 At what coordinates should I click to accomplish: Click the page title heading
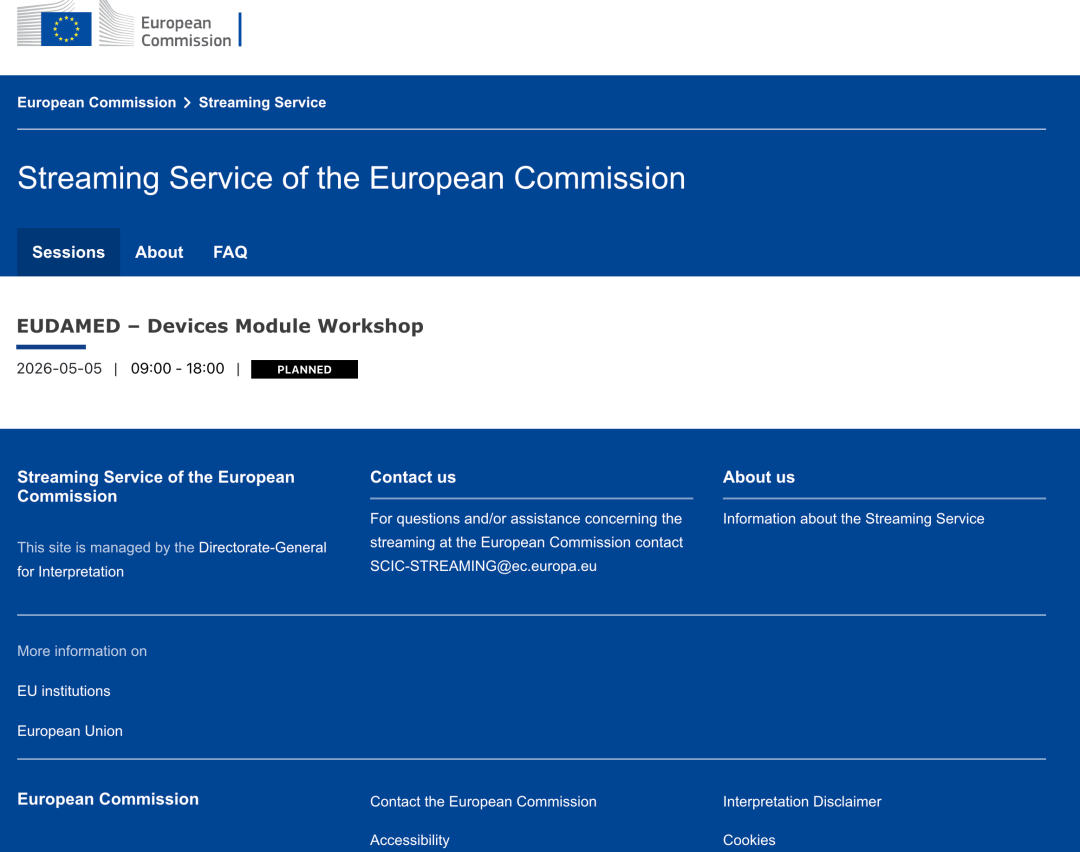point(351,178)
